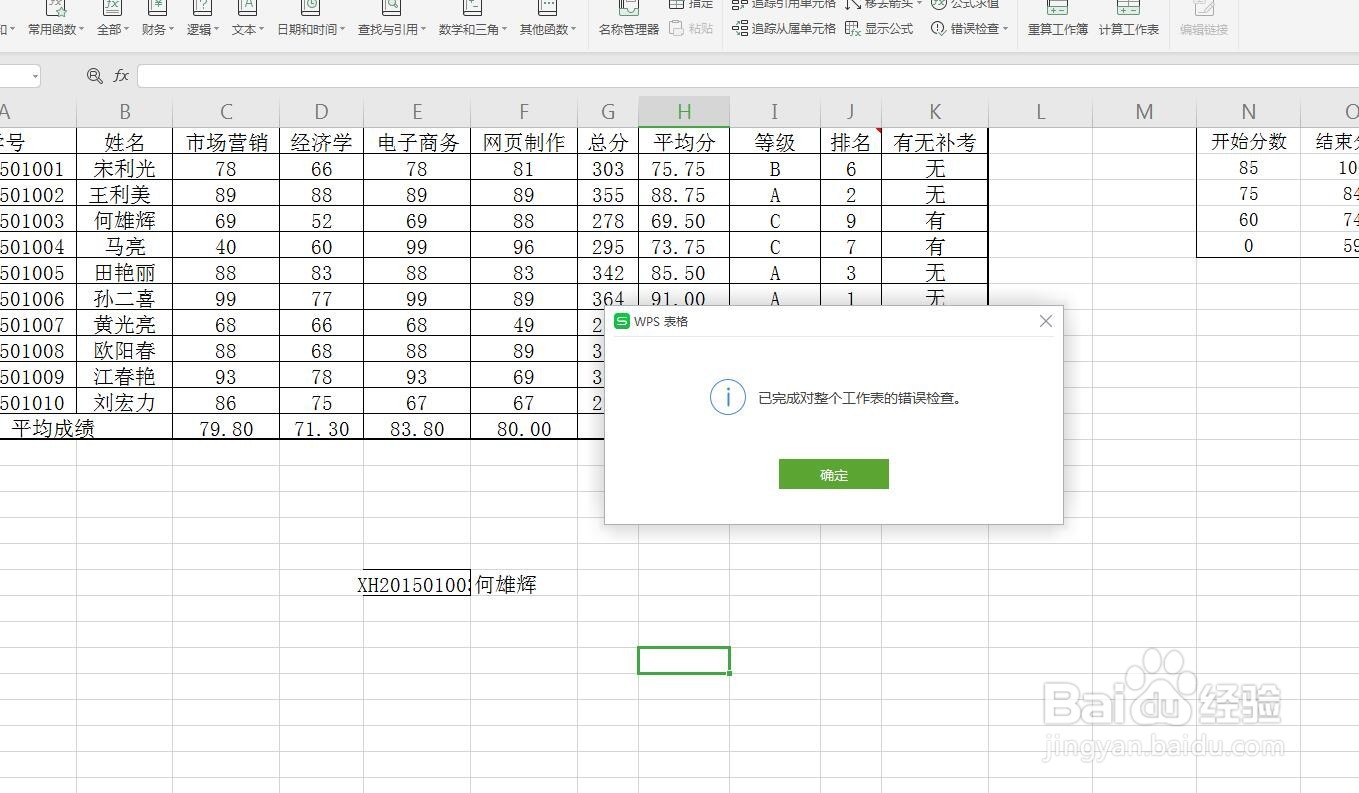Open the 逻辑 logical functions dropdown
Image resolution: width=1359 pixels, height=793 pixels.
coord(202,19)
